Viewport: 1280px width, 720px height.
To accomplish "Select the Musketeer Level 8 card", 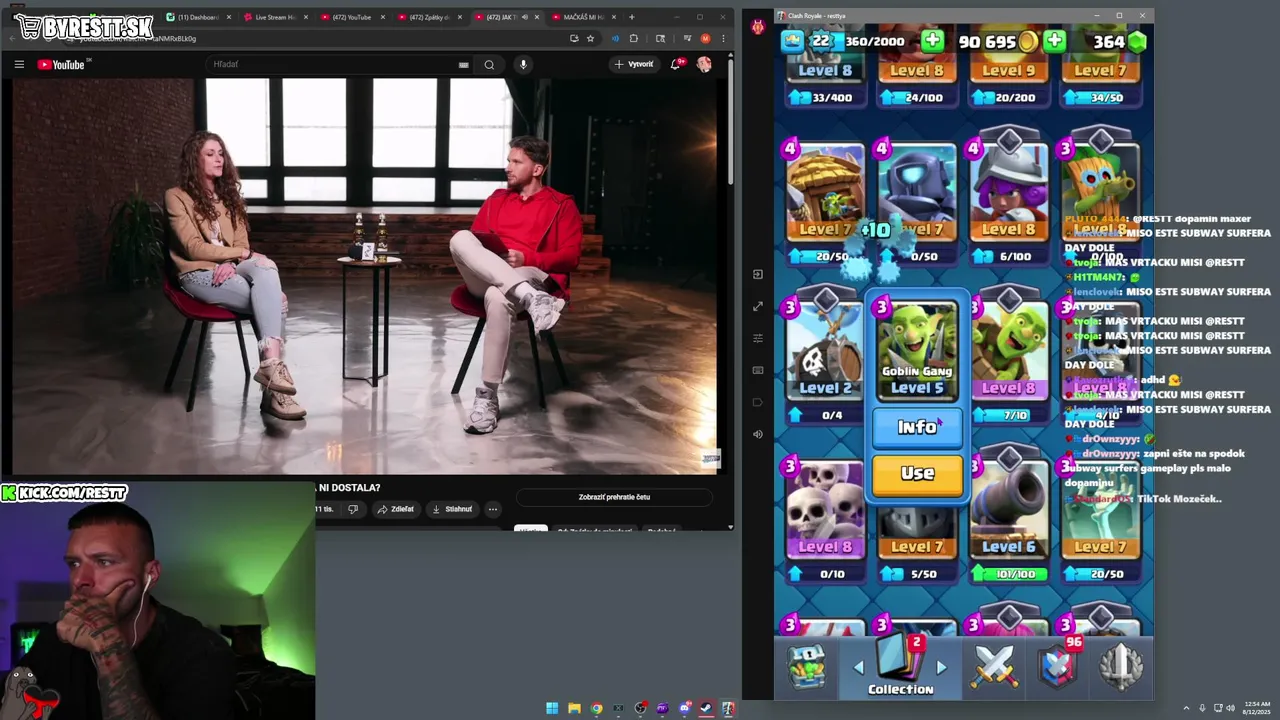I will 1009,192.
